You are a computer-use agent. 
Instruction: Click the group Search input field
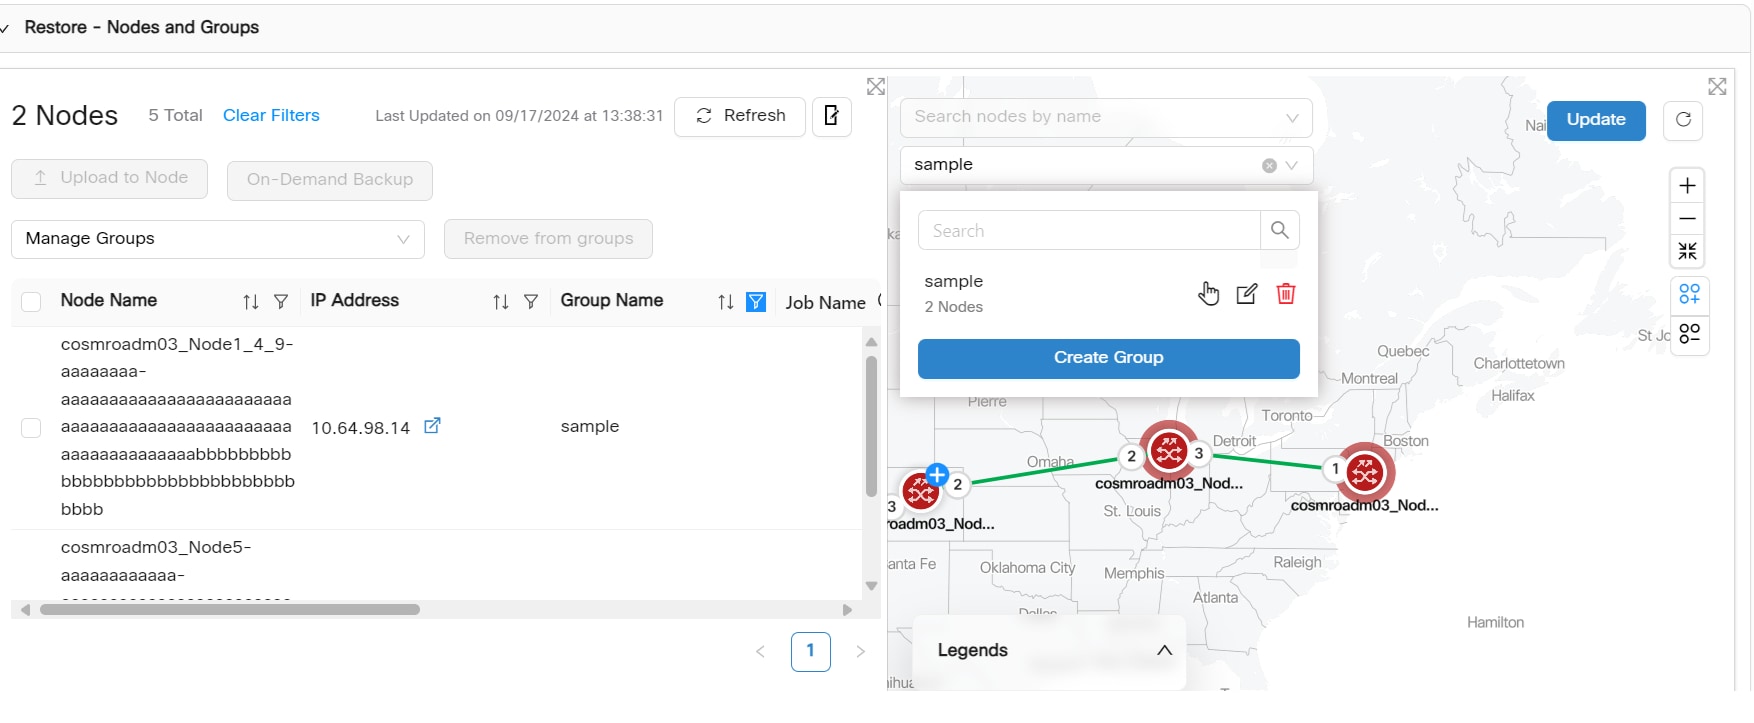pos(1089,231)
